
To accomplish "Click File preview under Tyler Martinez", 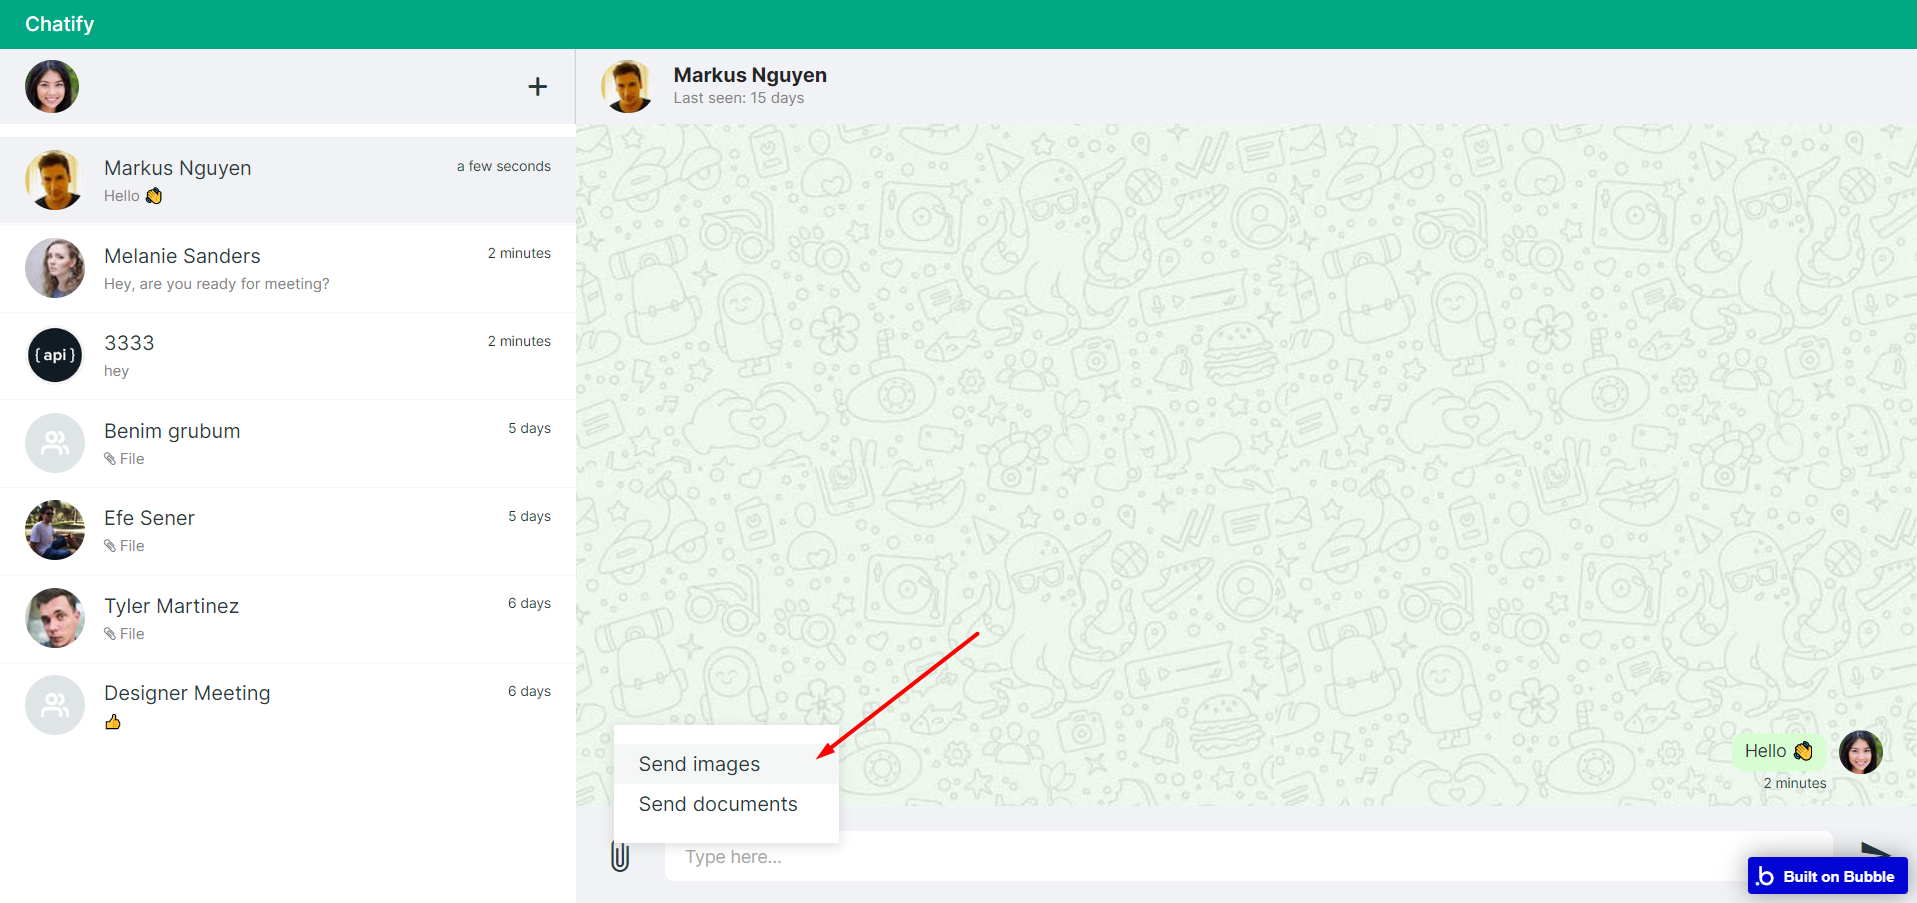I will (124, 634).
